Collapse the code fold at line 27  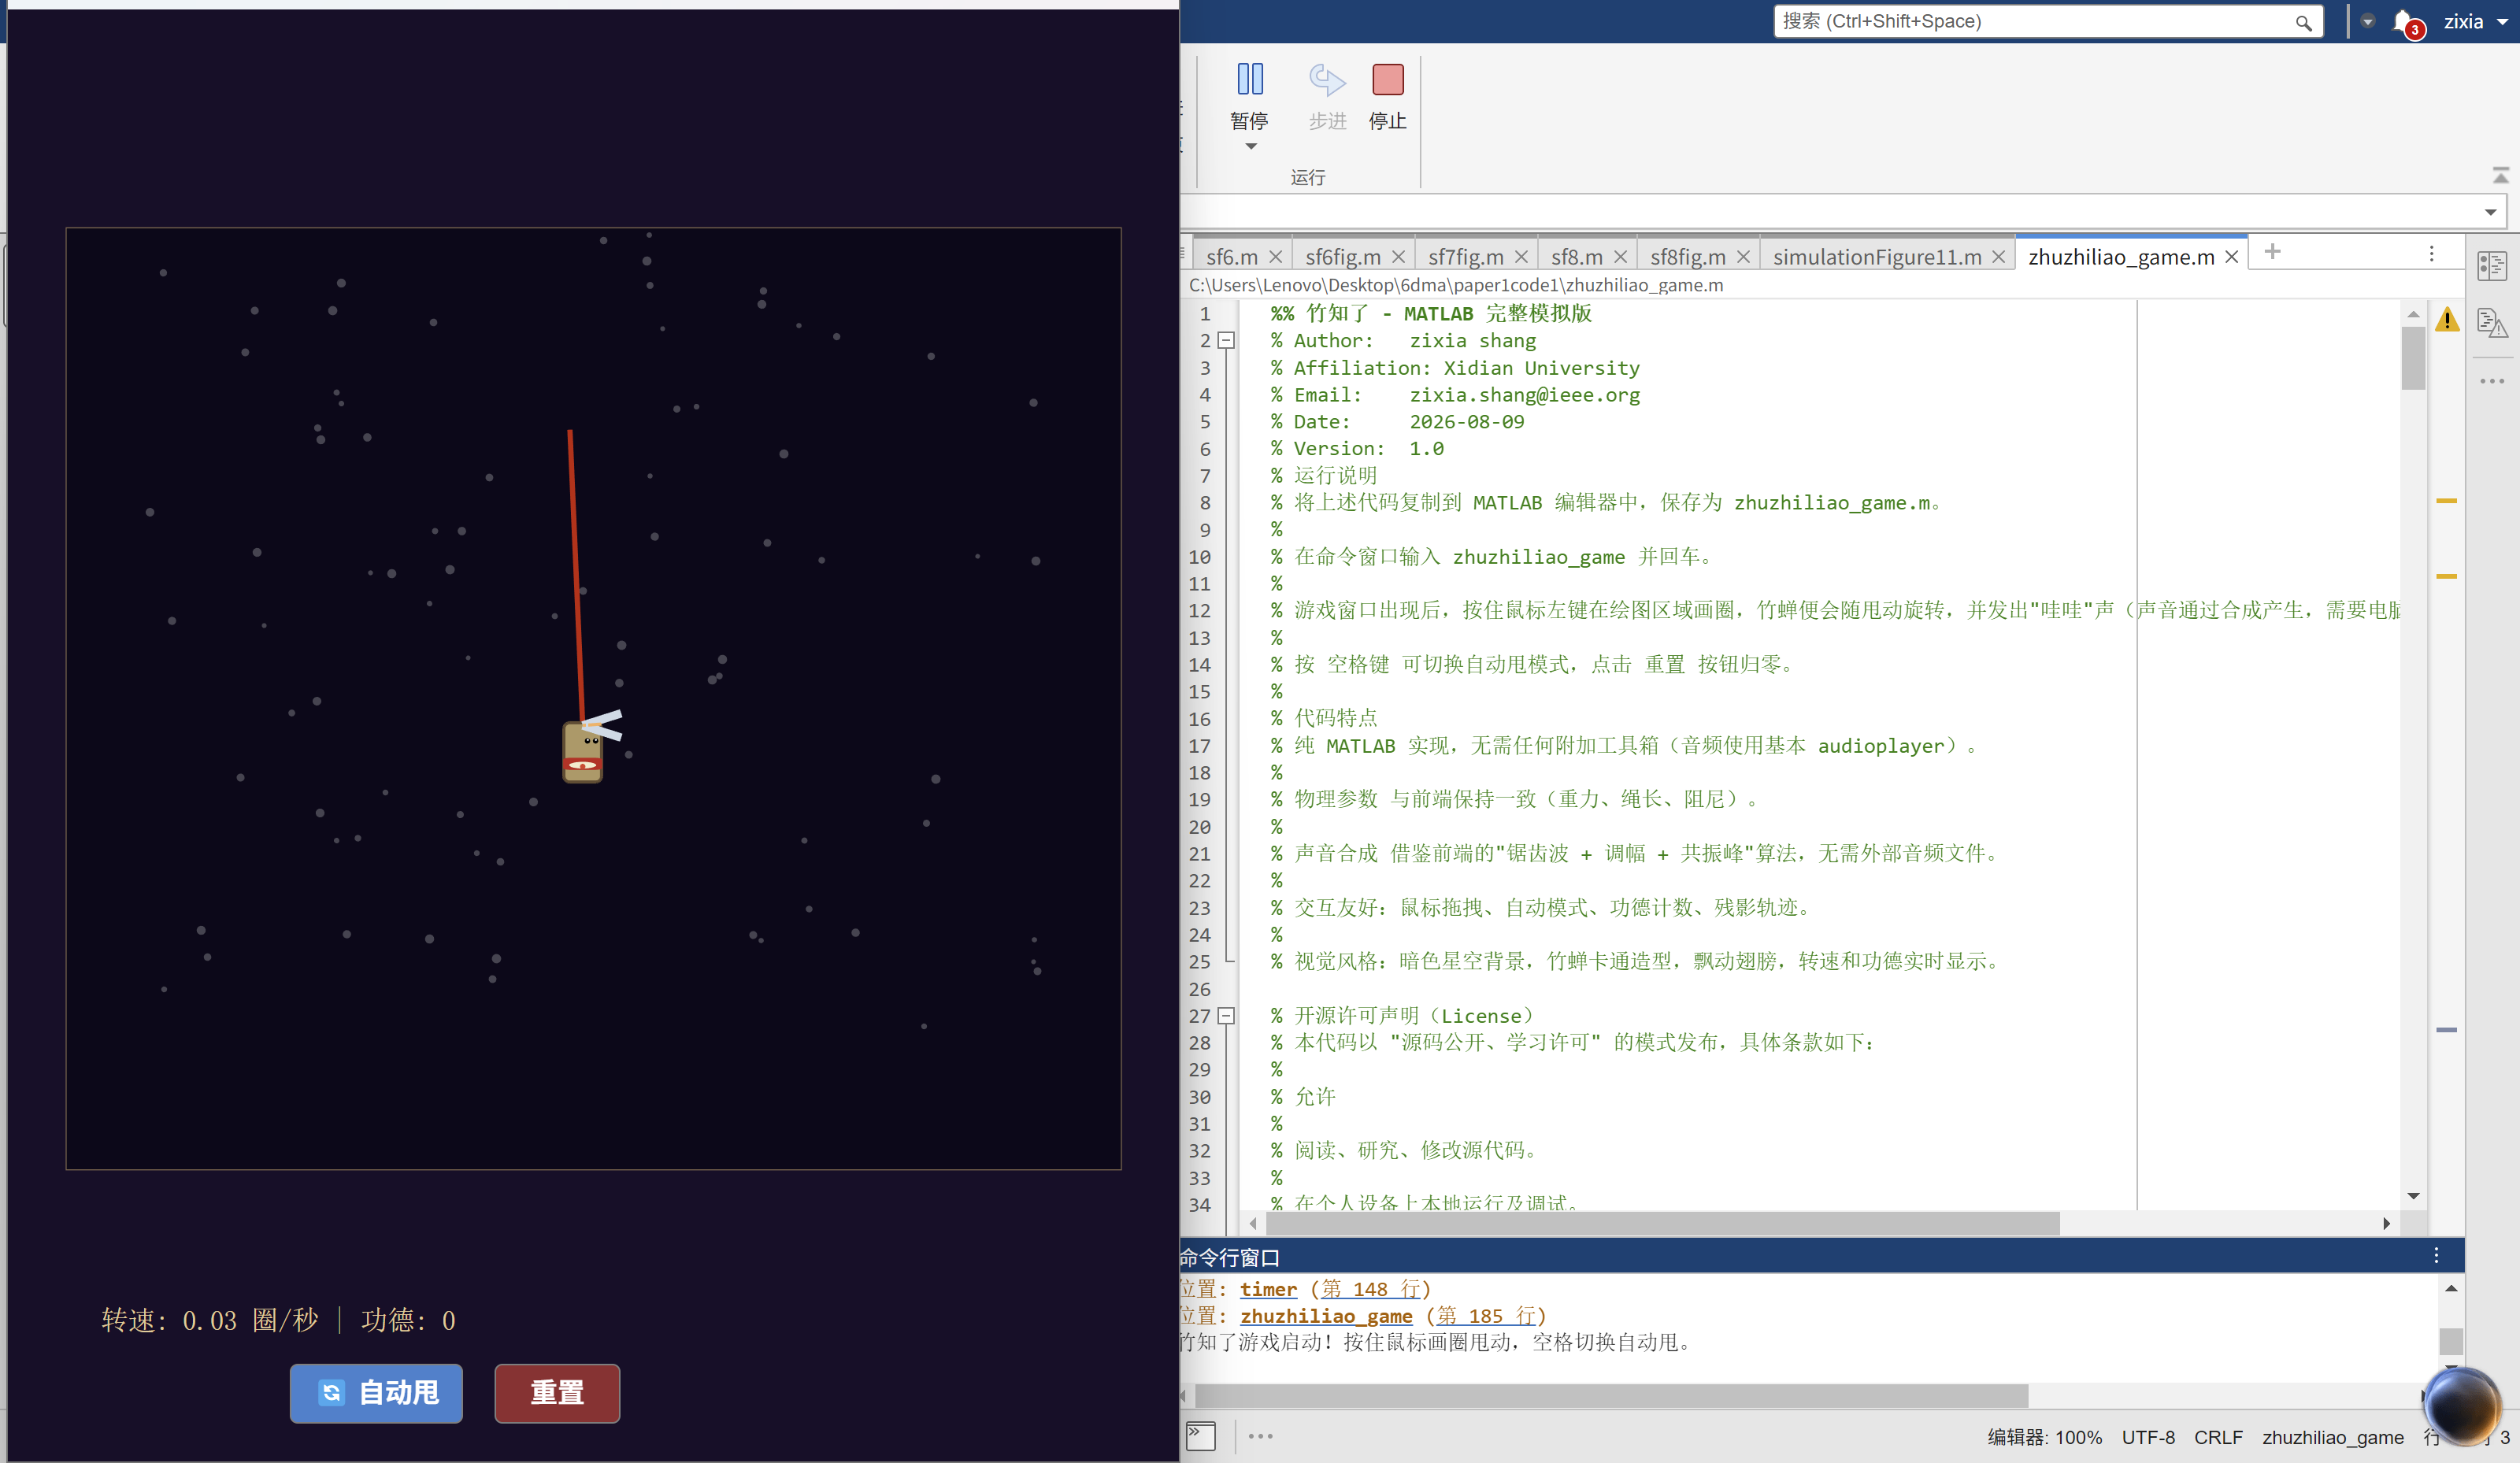(x=1226, y=1016)
